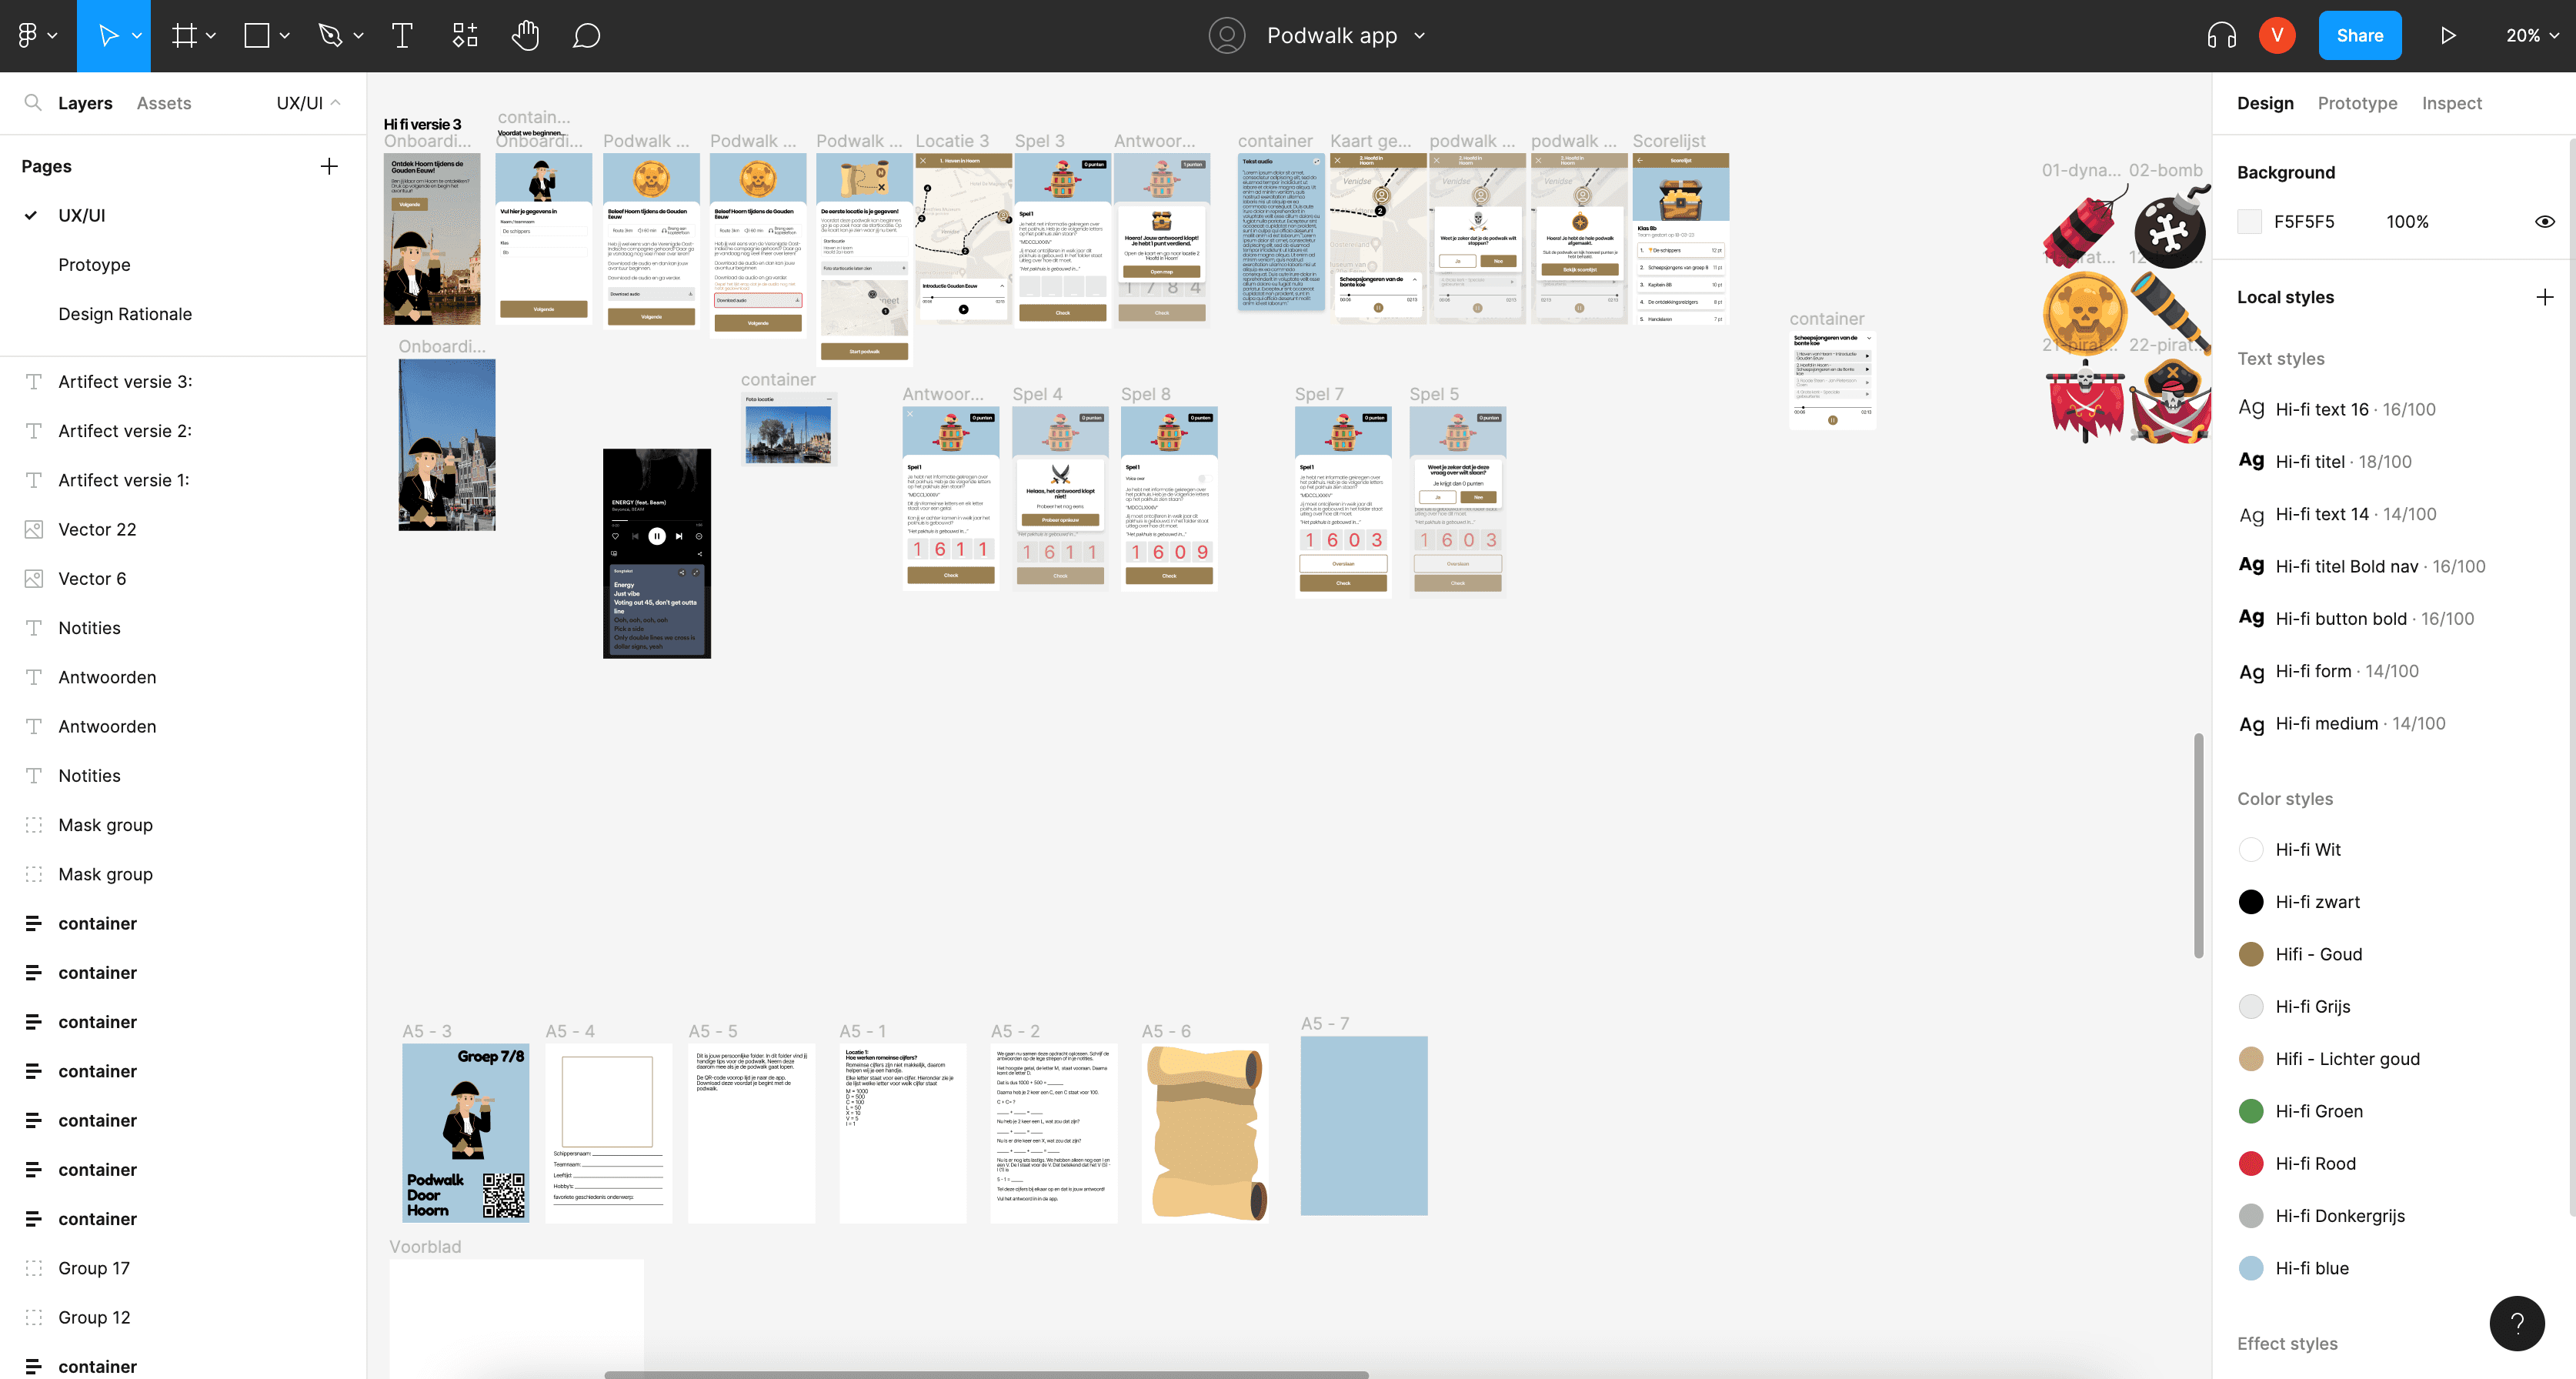Open the Resources components tool
The image size is (2576, 1379).
[465, 36]
